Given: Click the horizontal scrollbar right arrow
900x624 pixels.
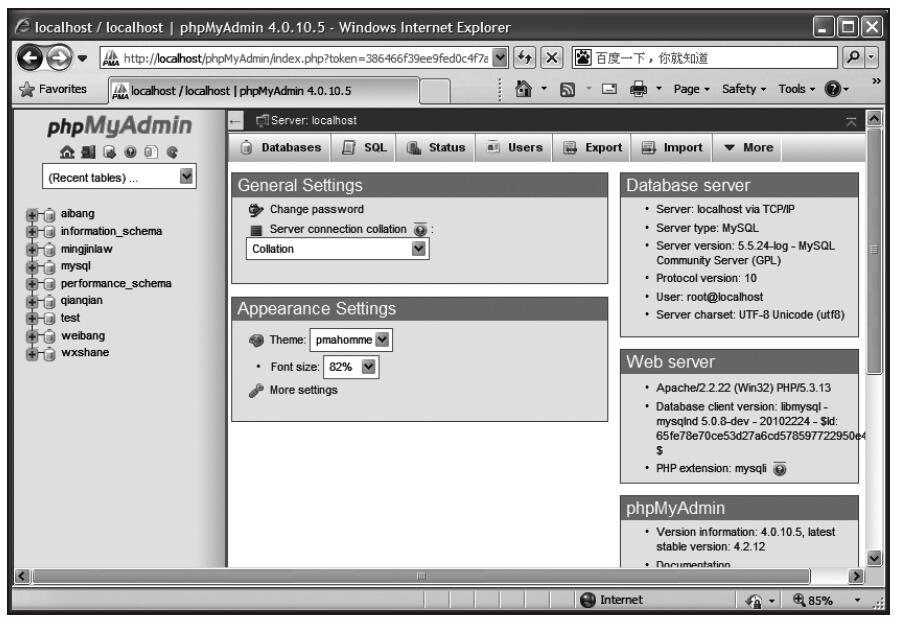Looking at the screenshot, I should [856, 576].
